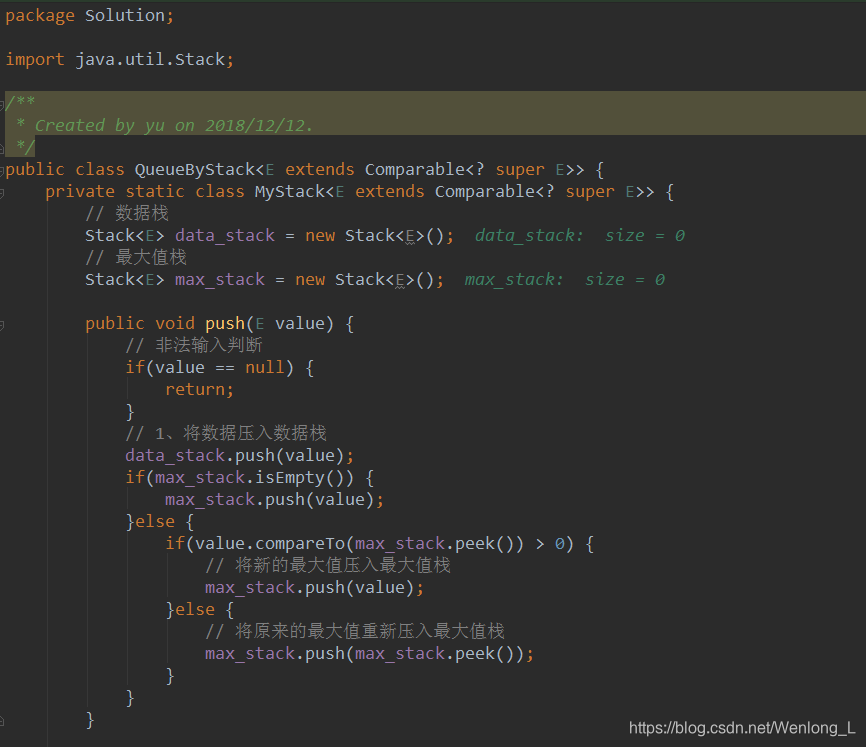This screenshot has height=747, width=866.
Task: Click the 'compareTo' method call
Action: 300,544
